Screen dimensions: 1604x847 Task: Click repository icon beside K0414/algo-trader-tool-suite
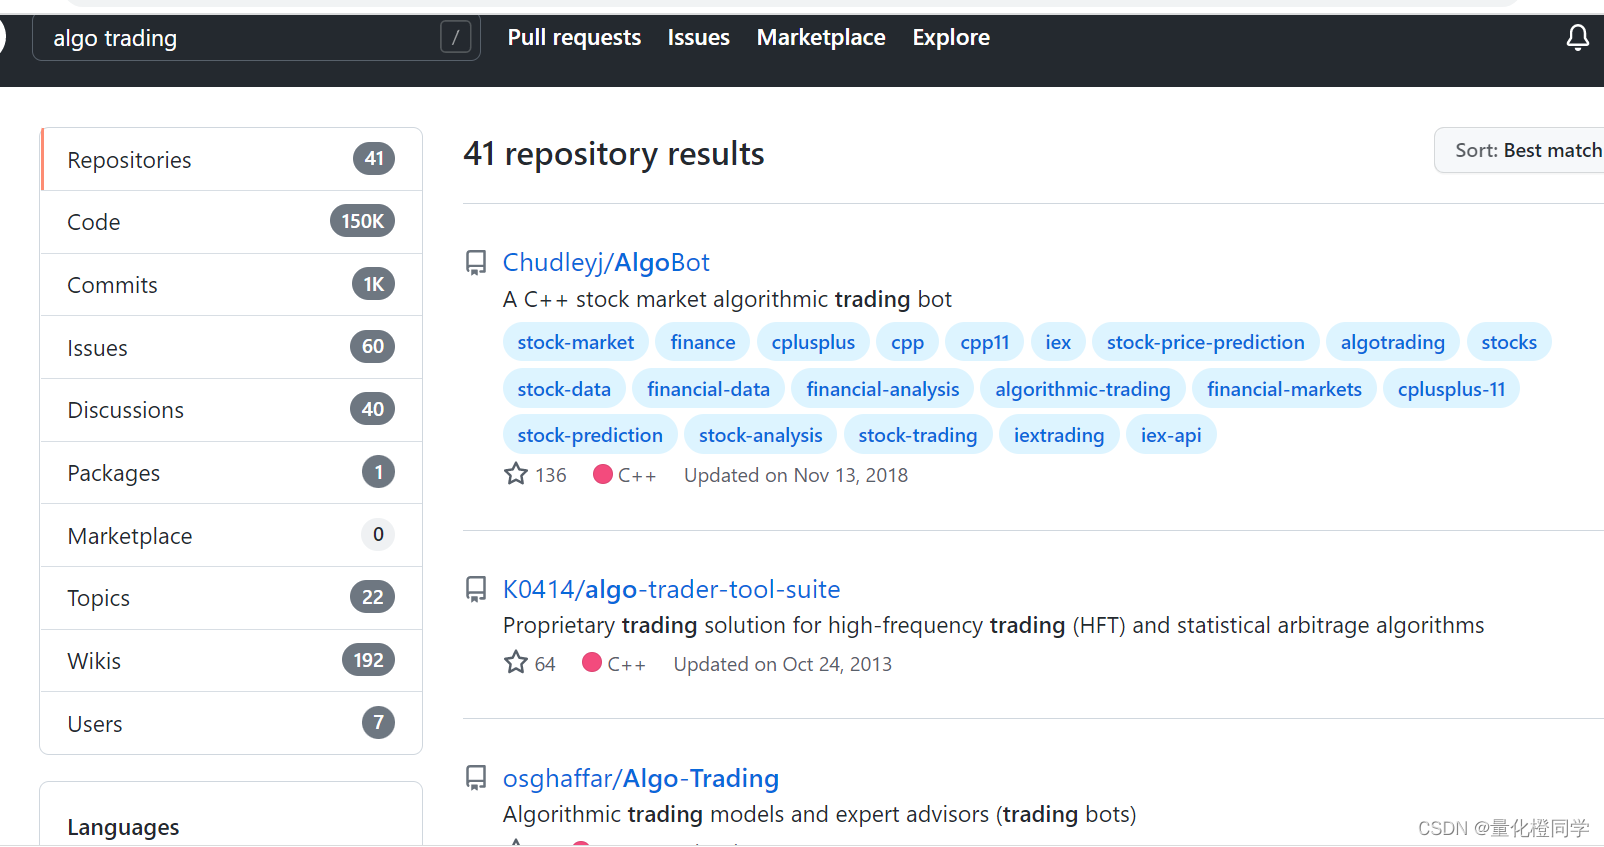click(x=476, y=589)
